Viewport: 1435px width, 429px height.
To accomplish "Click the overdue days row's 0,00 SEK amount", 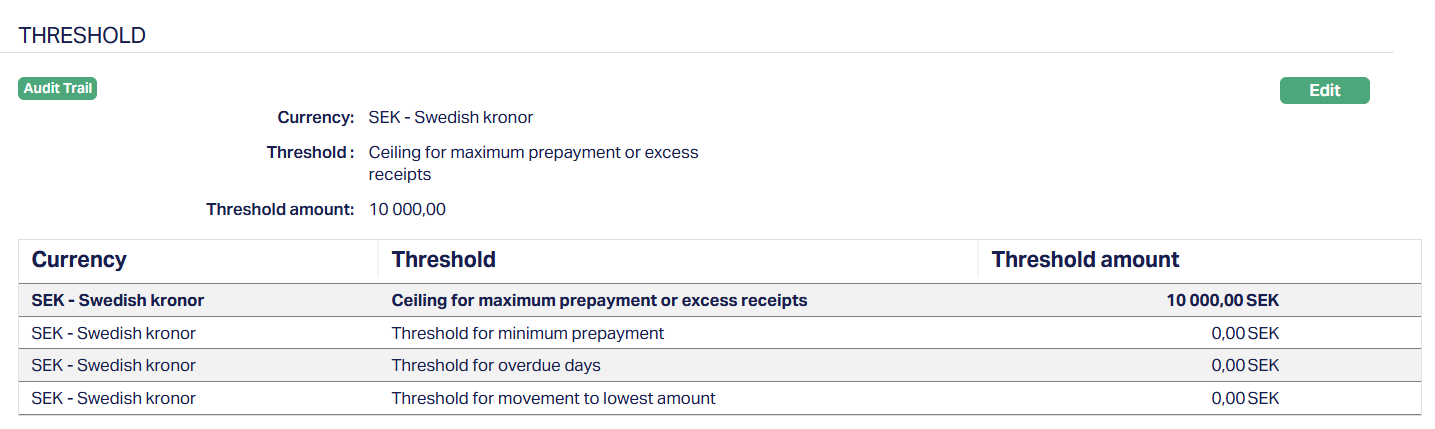I will (x=1244, y=365).
